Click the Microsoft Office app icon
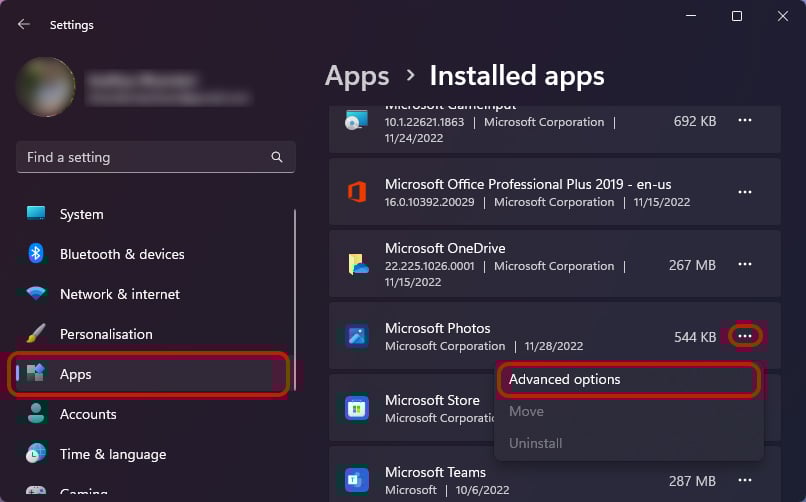The width and height of the screenshot is (806, 502). [357, 192]
